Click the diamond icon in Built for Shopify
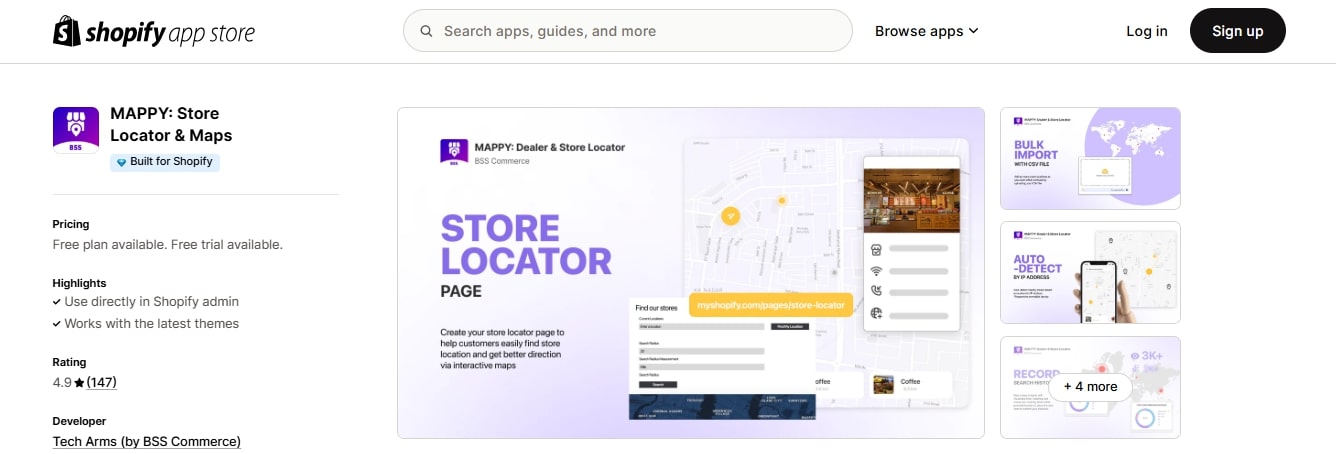Screen dimensions: 1336x454 pos(122,162)
